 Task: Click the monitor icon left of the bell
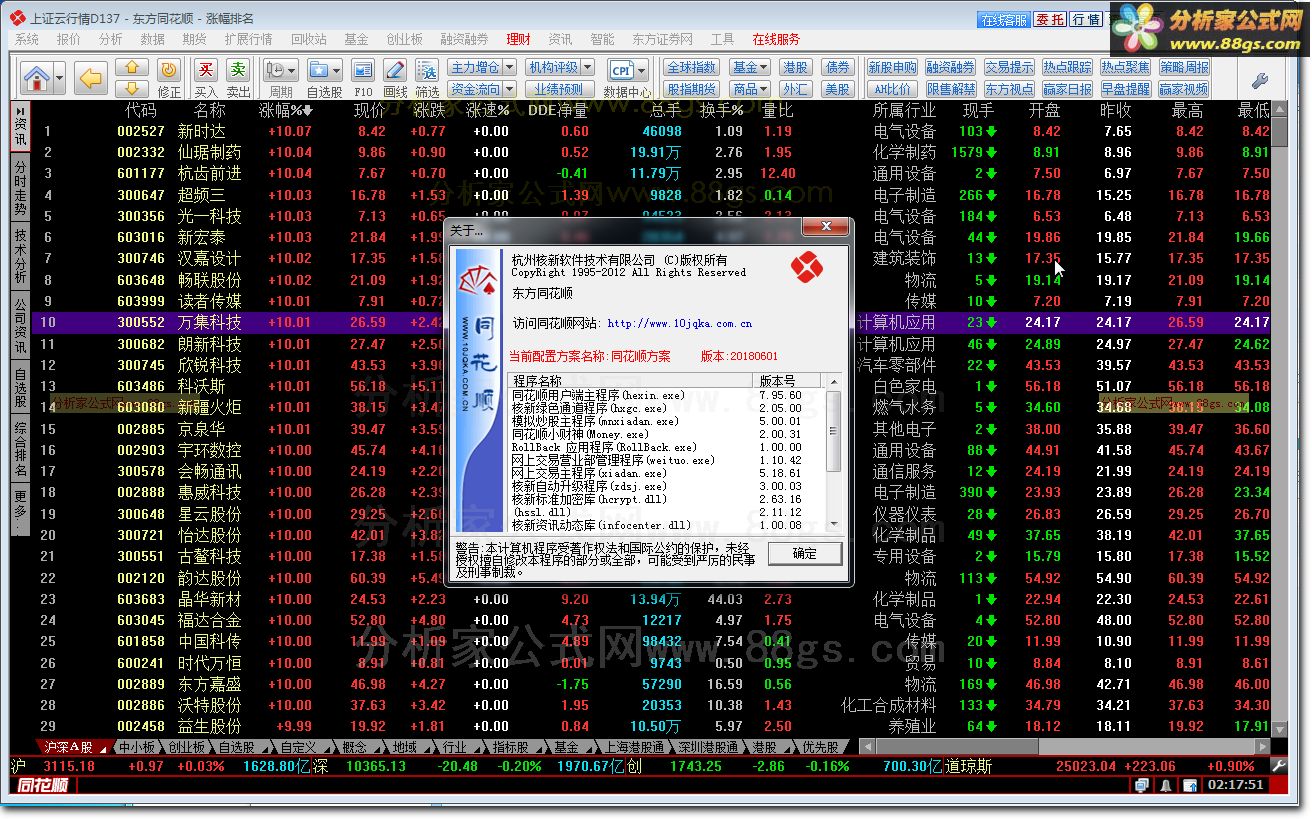[x=1143, y=785]
